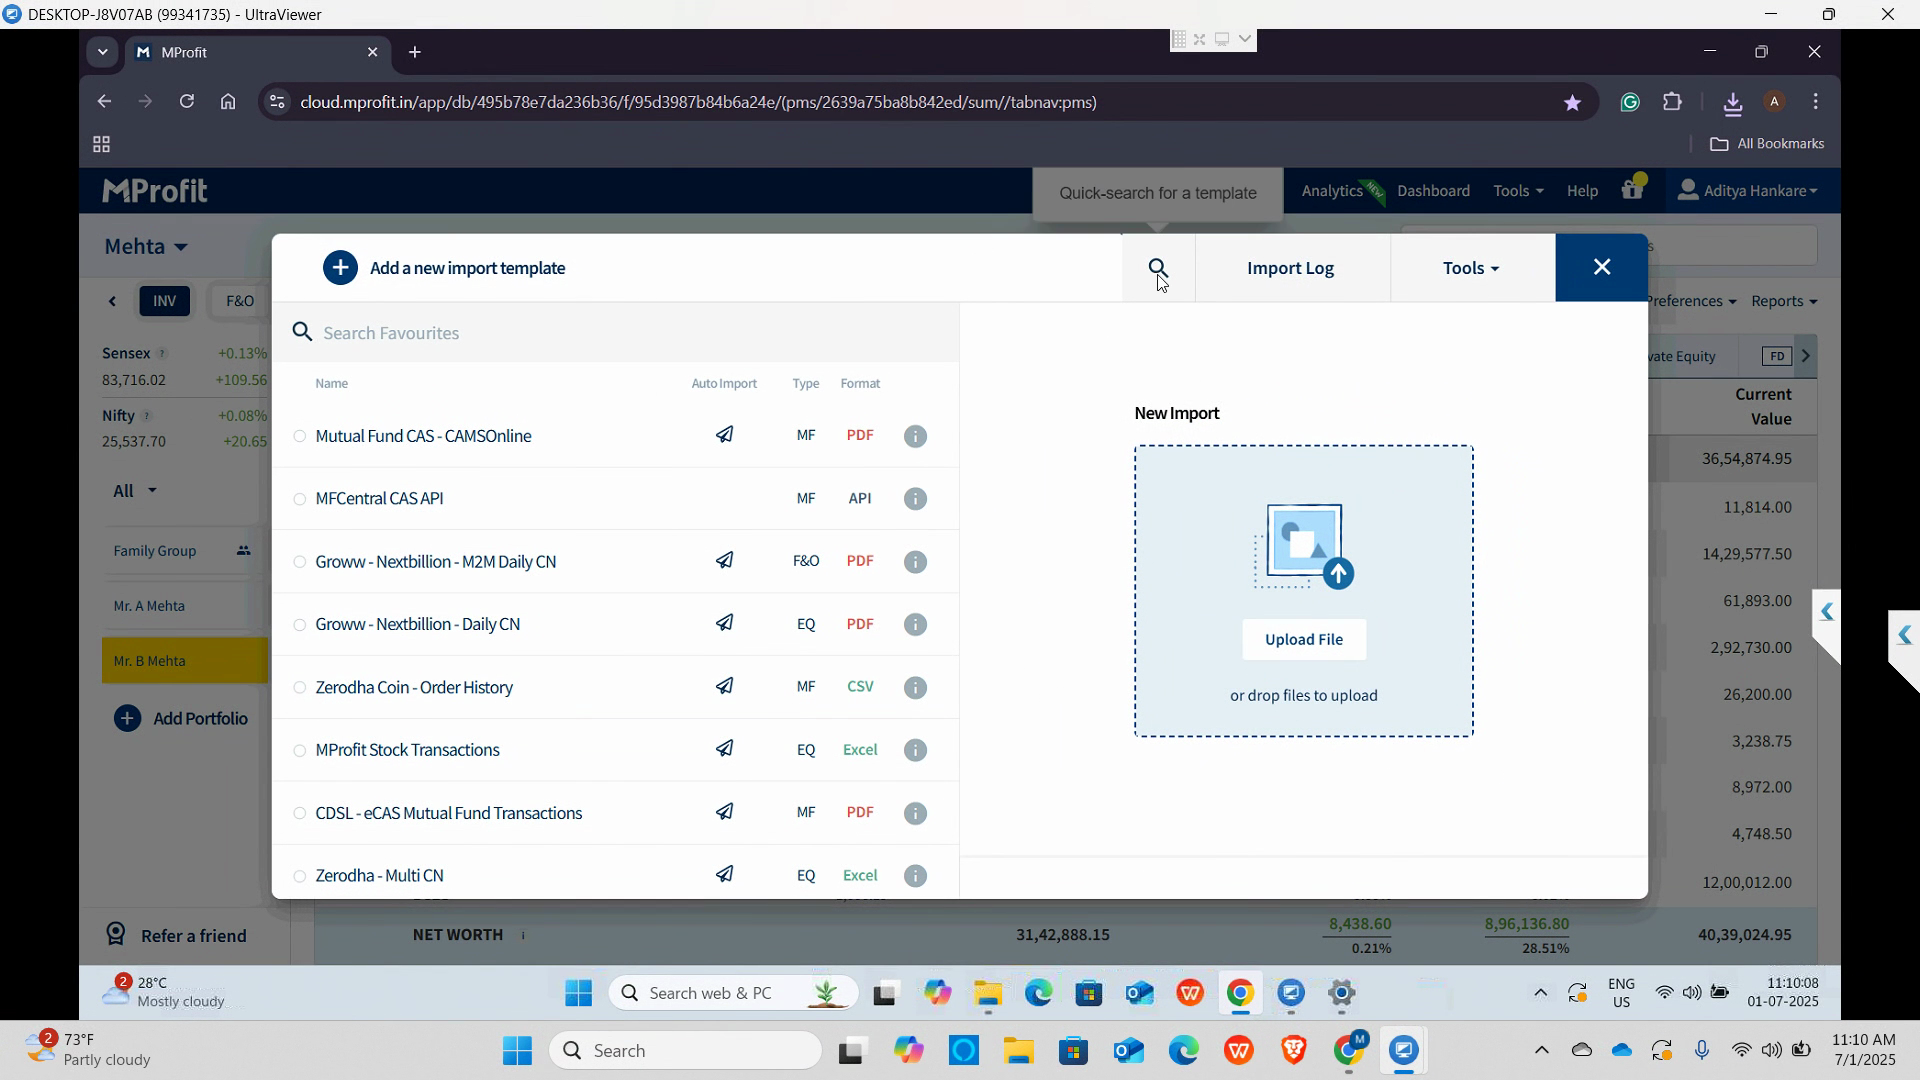The image size is (1920, 1080).
Task: Select Groww Nextbillion M2M Daily CN radio
Action: click(x=299, y=562)
